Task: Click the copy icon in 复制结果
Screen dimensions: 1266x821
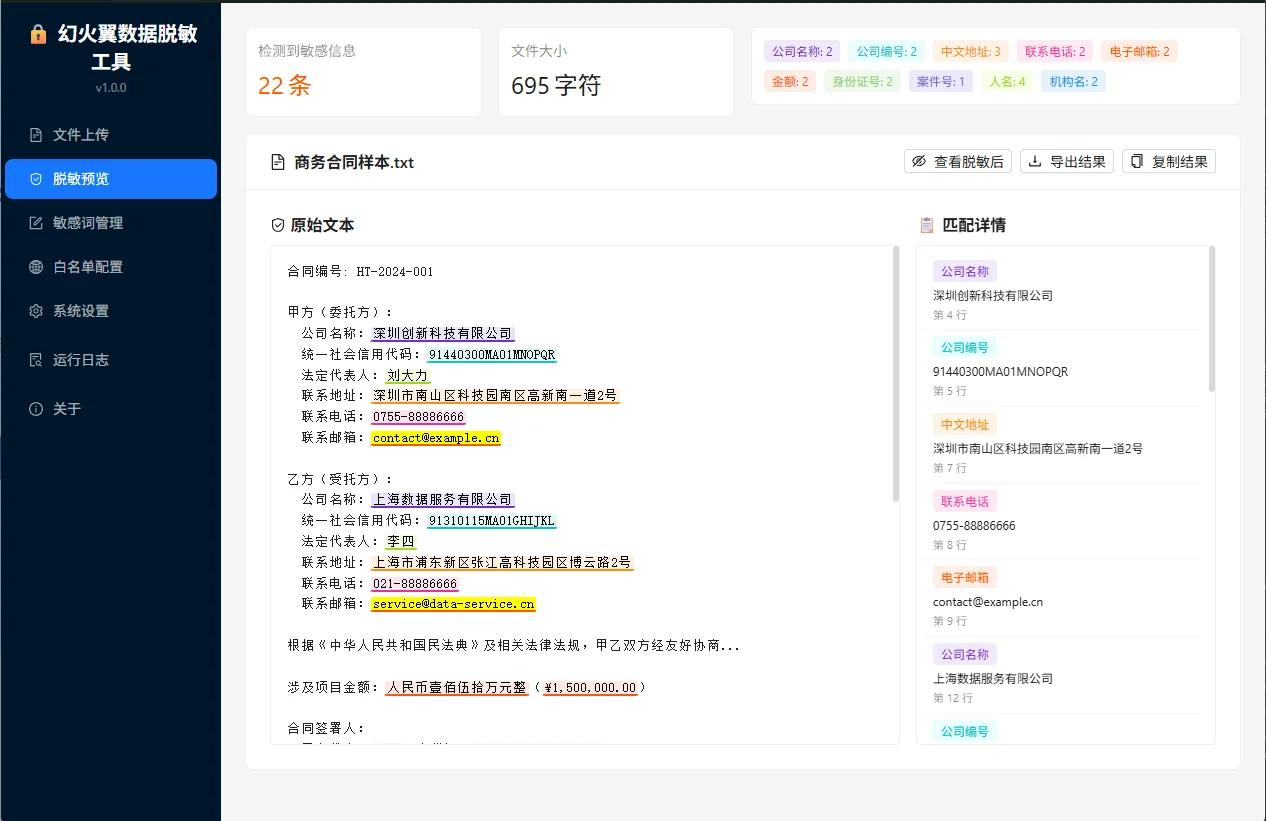Action: 1137,161
